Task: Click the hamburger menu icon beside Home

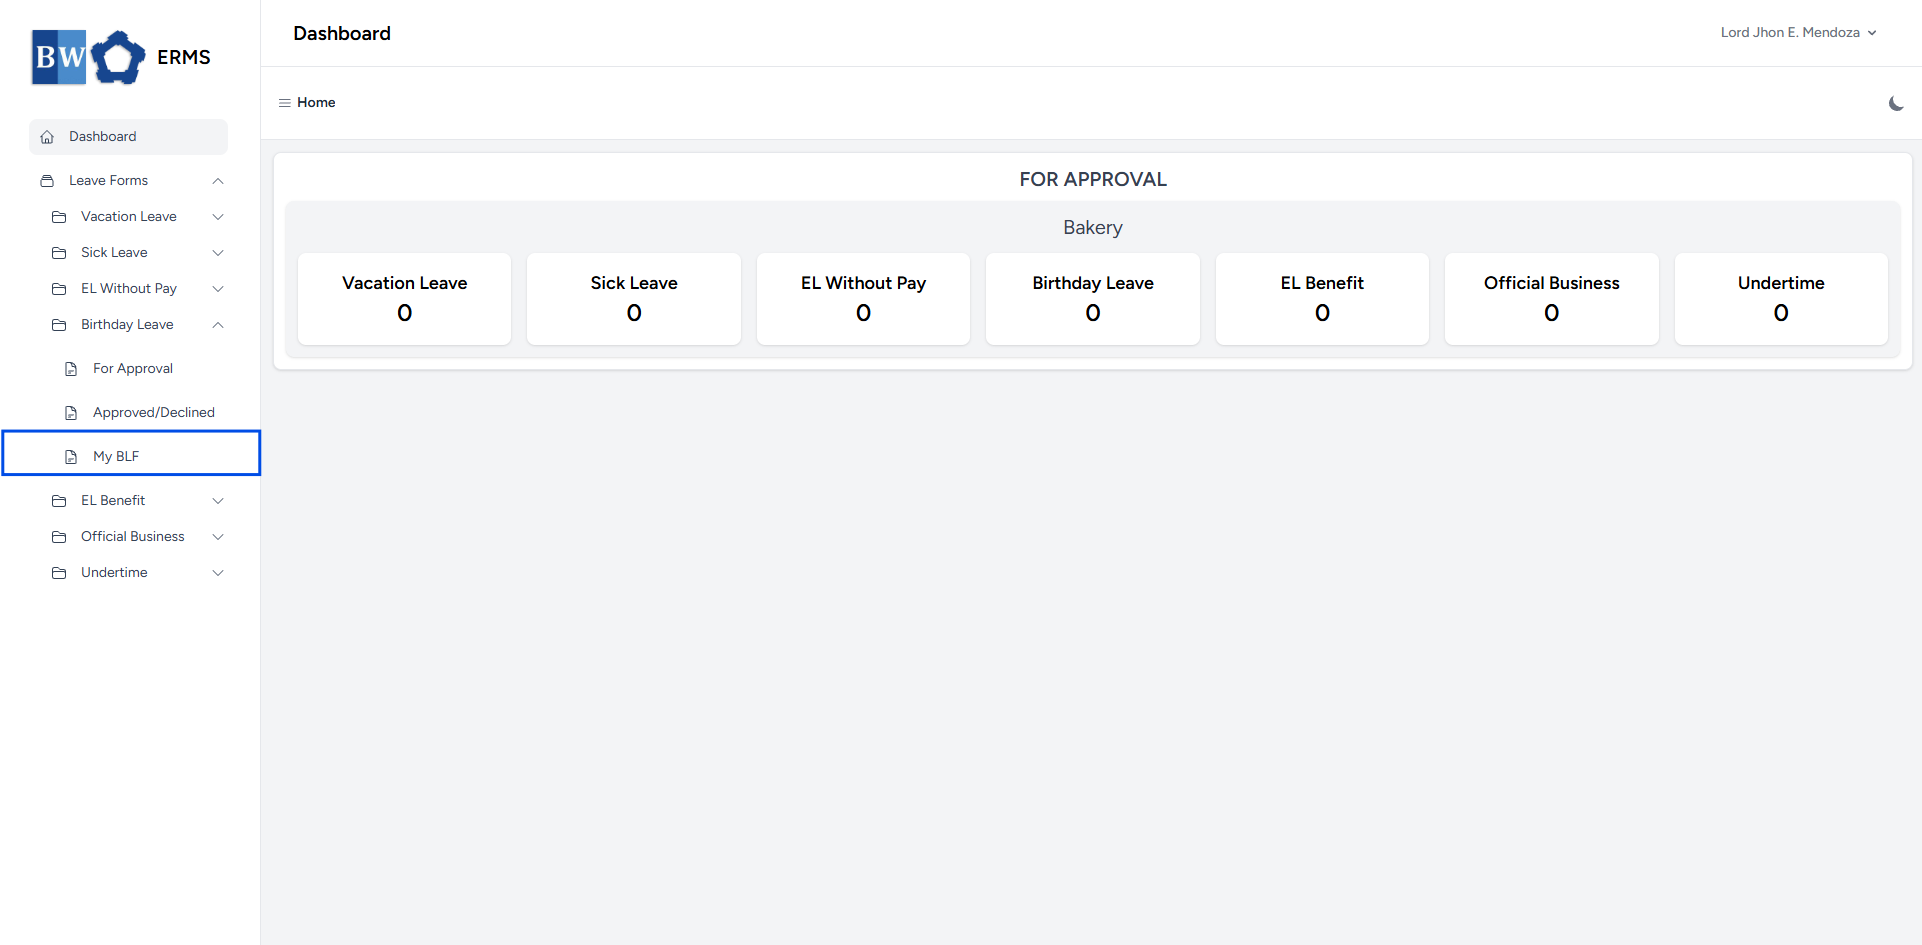Action: 284,103
